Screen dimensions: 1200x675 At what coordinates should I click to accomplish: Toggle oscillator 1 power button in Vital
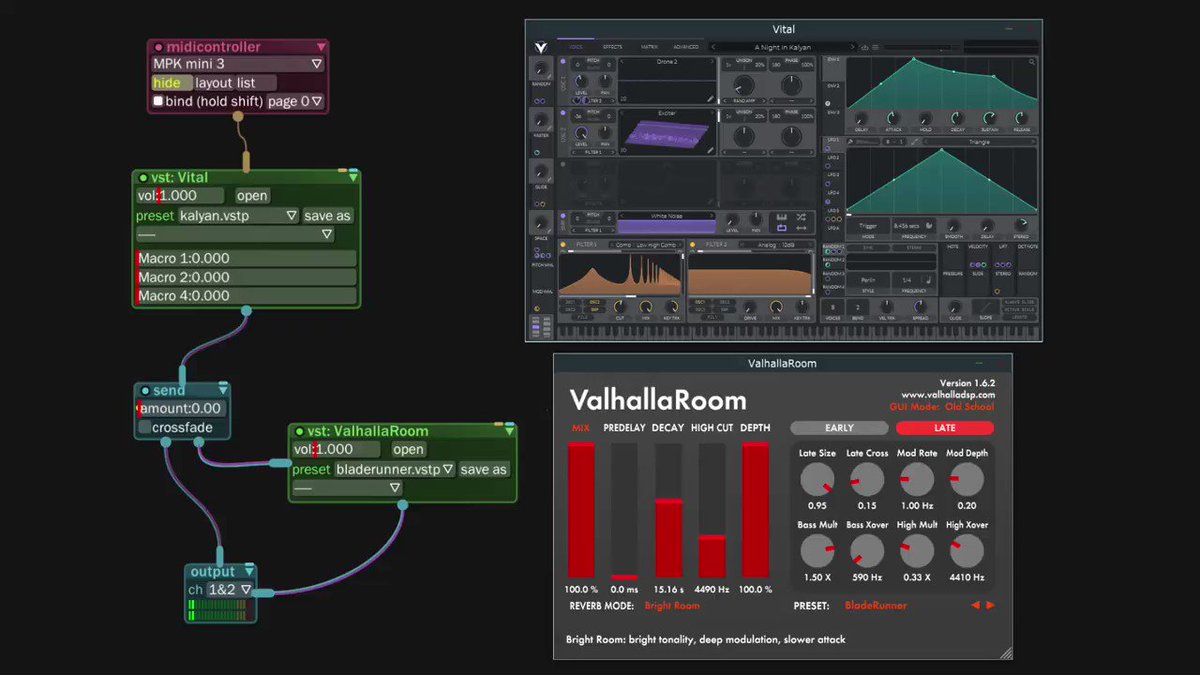[x=562, y=61]
